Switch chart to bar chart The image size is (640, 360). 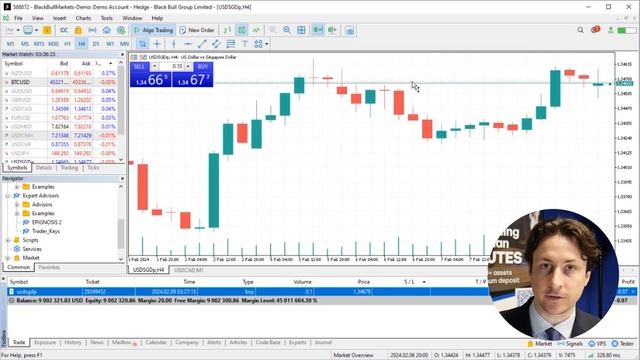228,30
